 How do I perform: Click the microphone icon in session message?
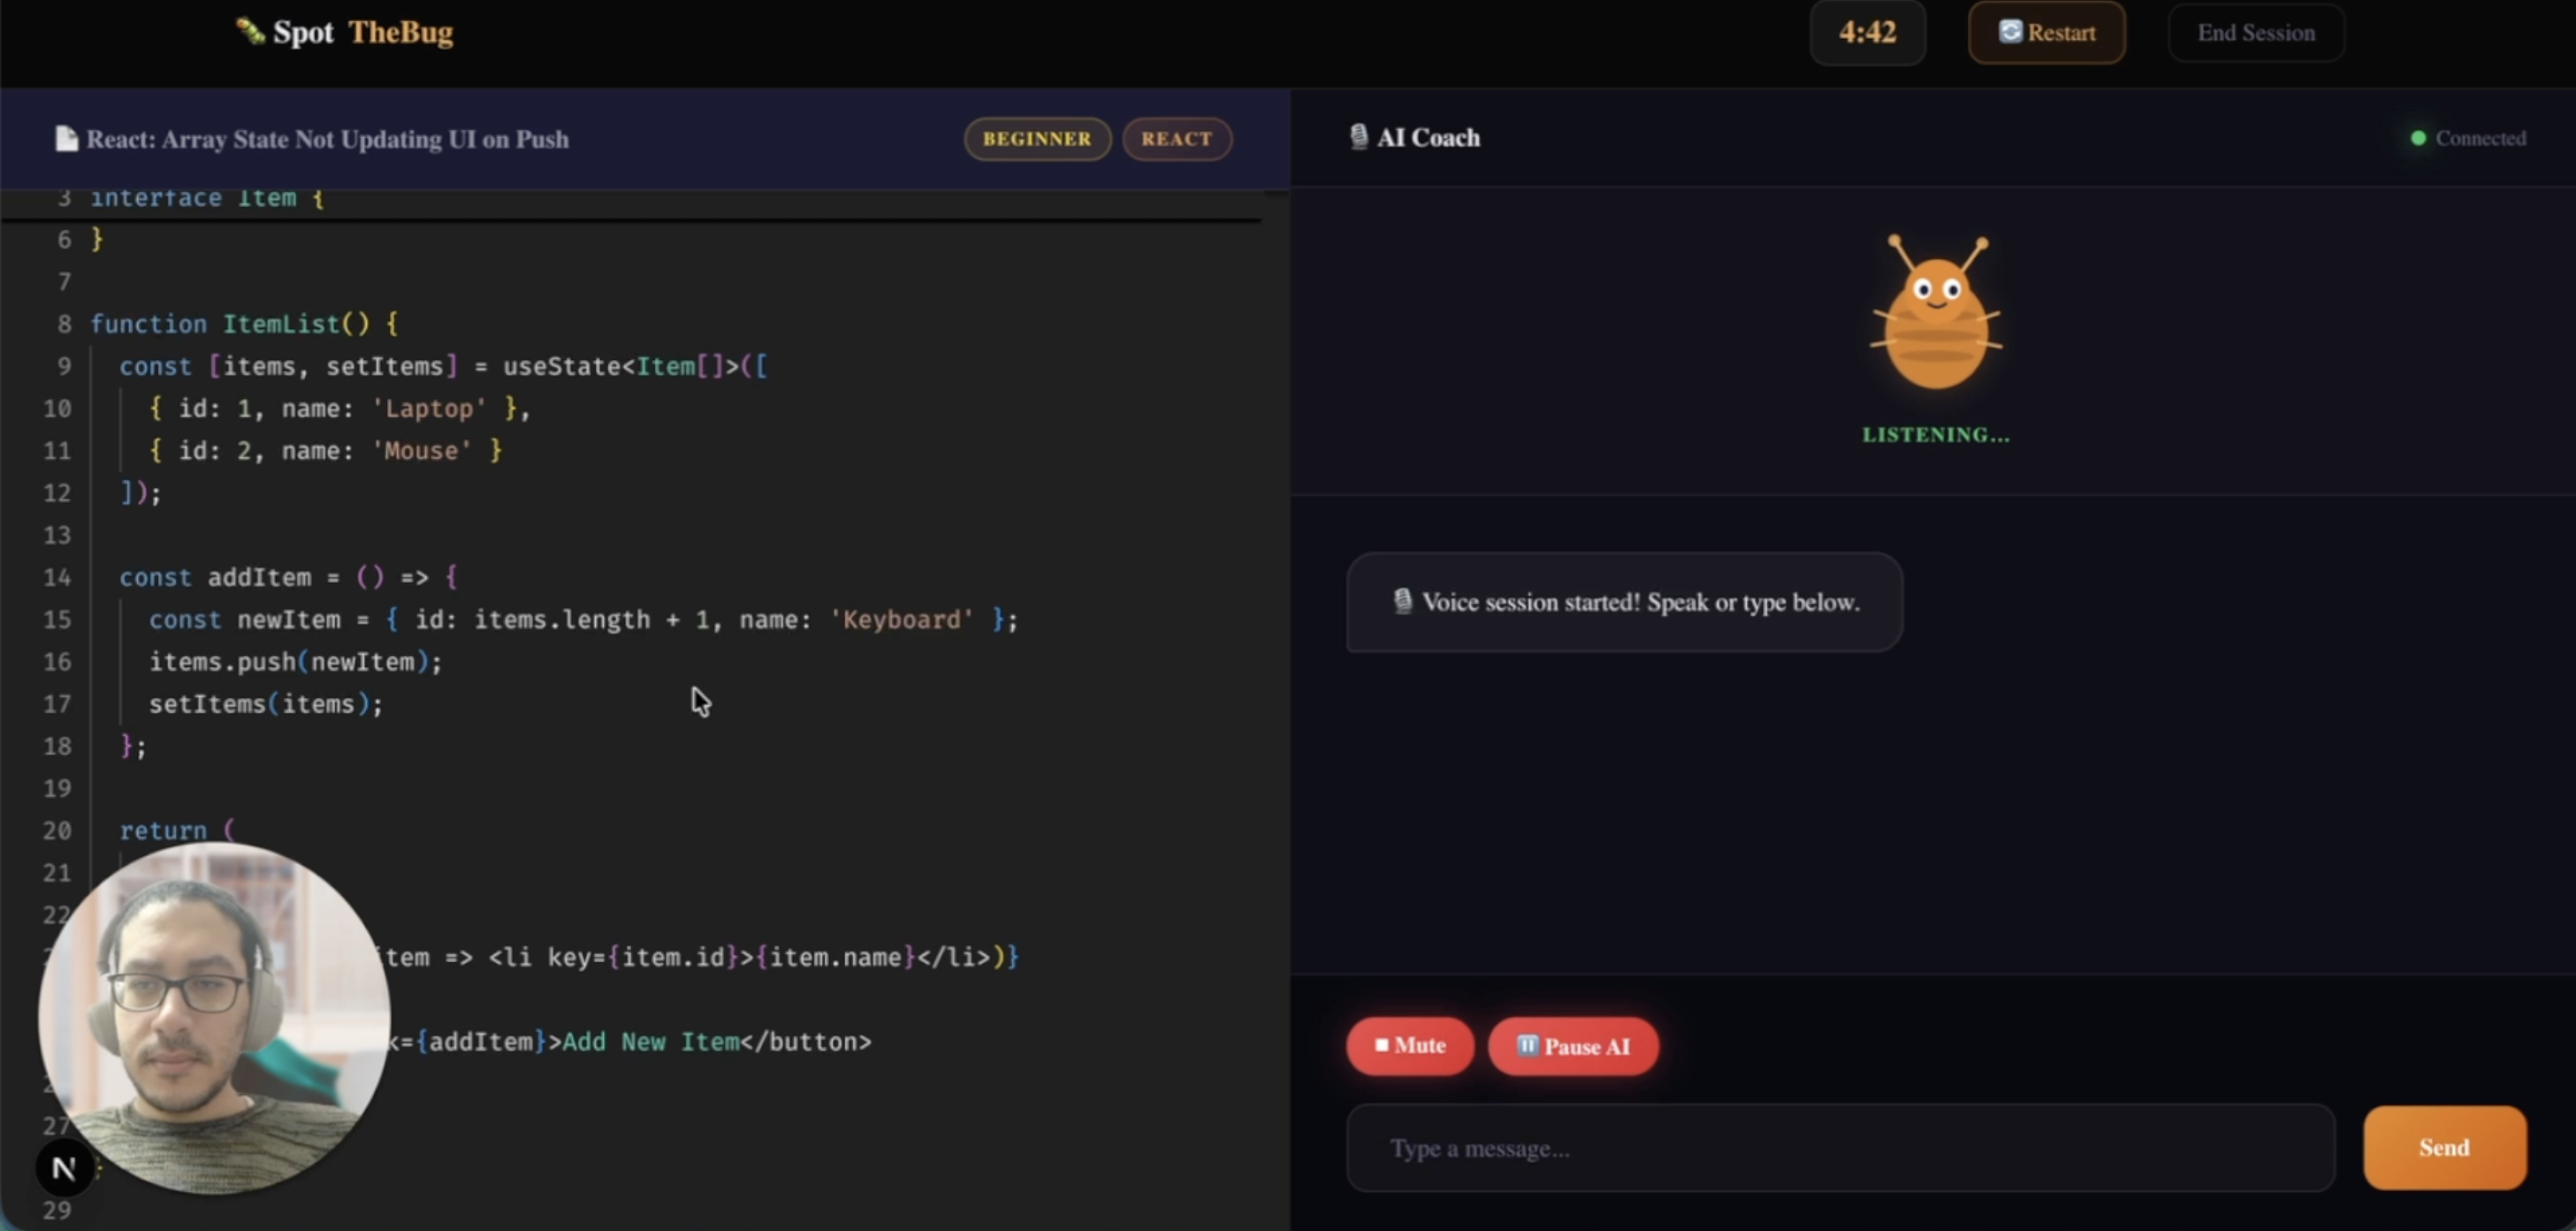(1402, 601)
